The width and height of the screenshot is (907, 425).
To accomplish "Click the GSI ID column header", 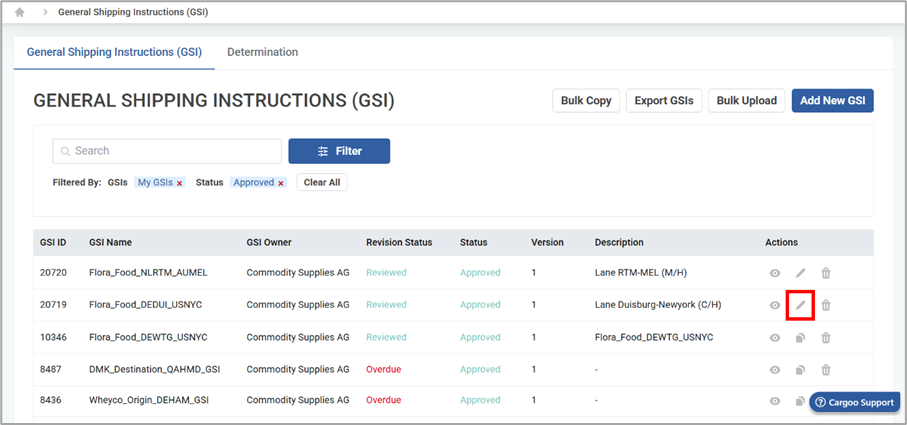I will (x=53, y=242).
